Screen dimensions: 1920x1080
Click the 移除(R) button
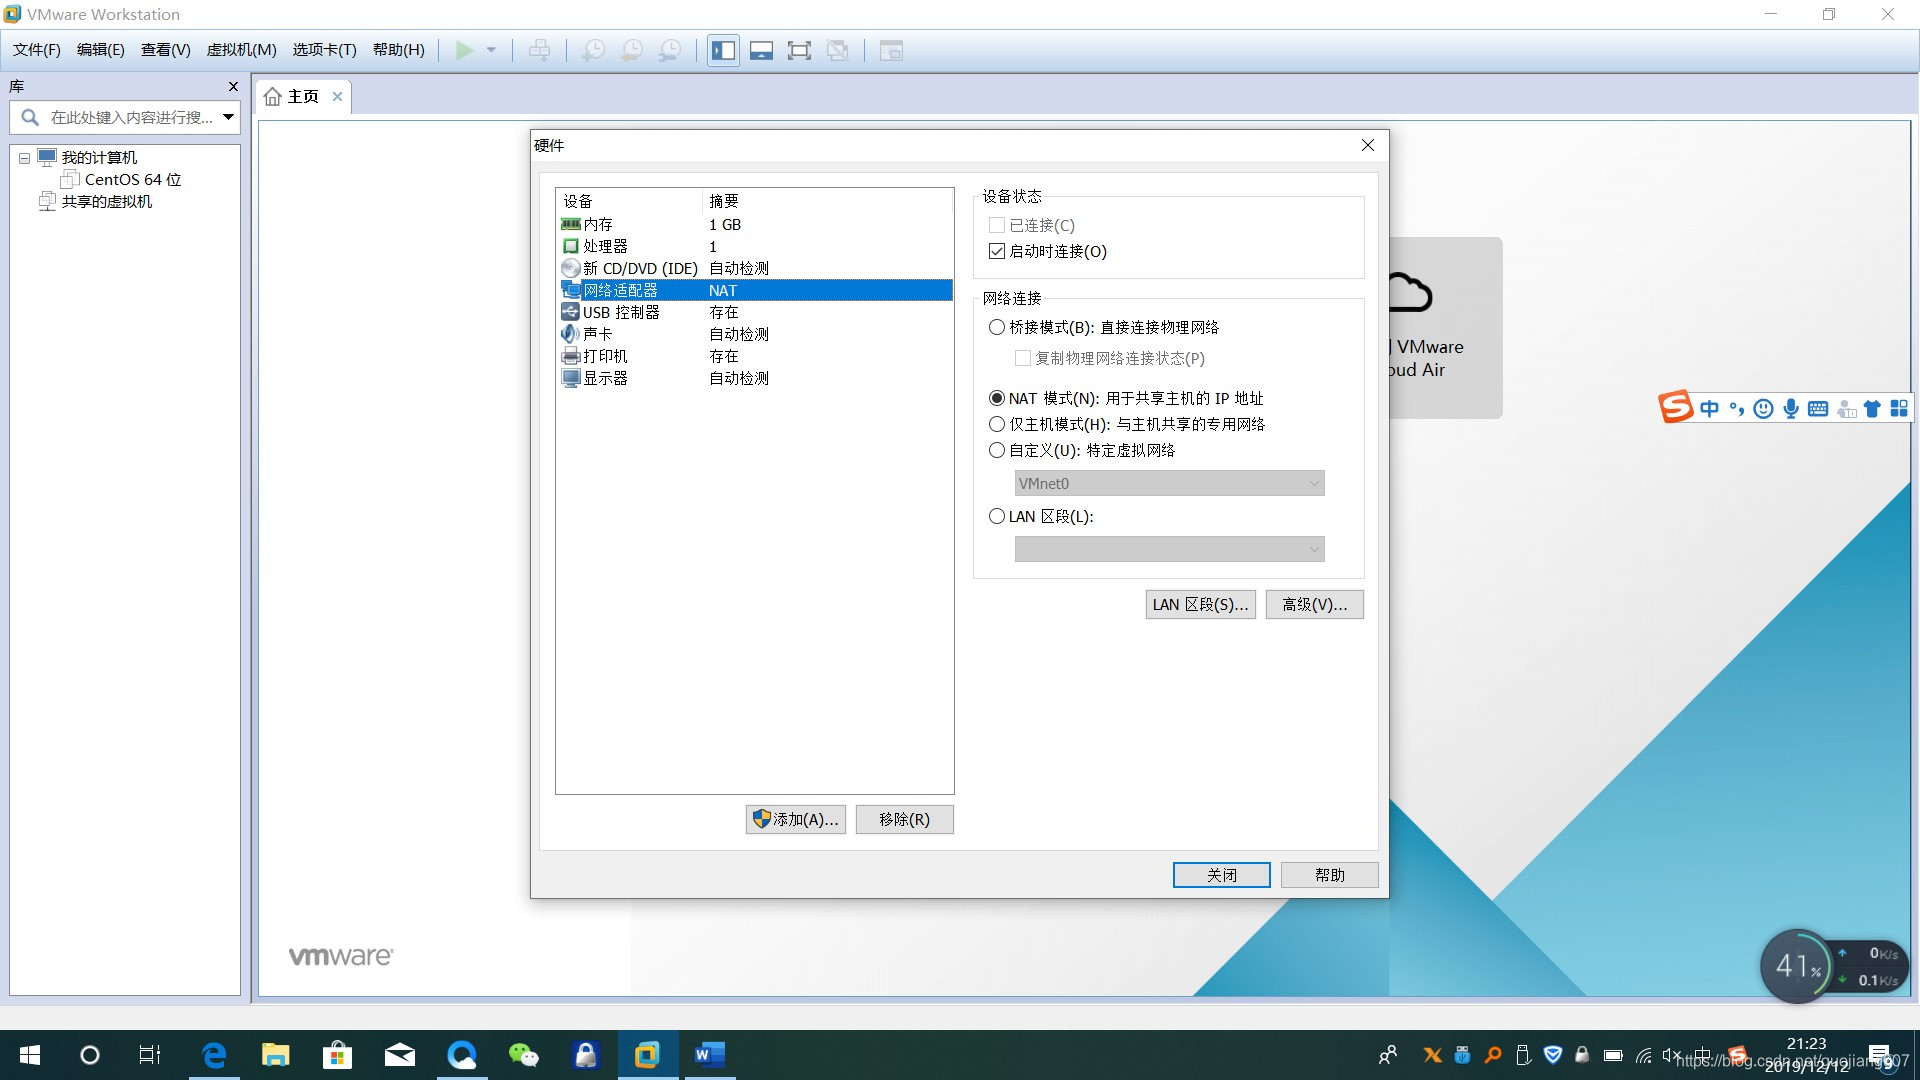[904, 820]
